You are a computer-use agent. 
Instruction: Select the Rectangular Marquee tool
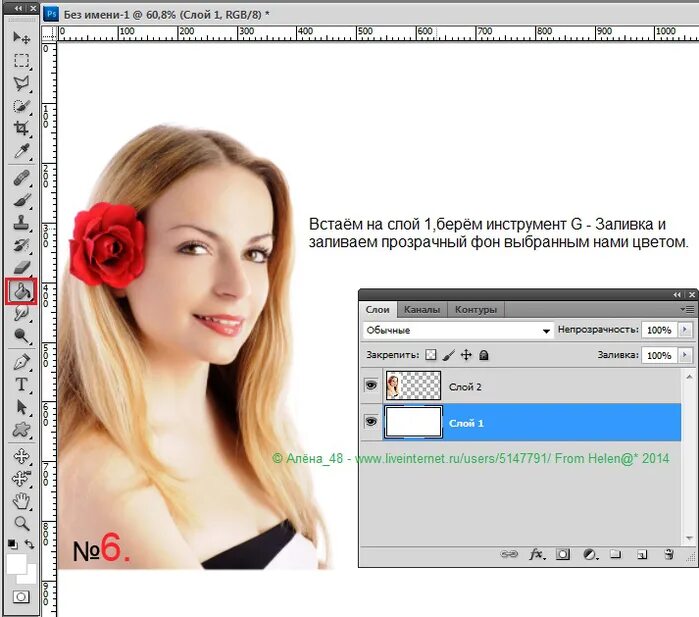coord(21,61)
